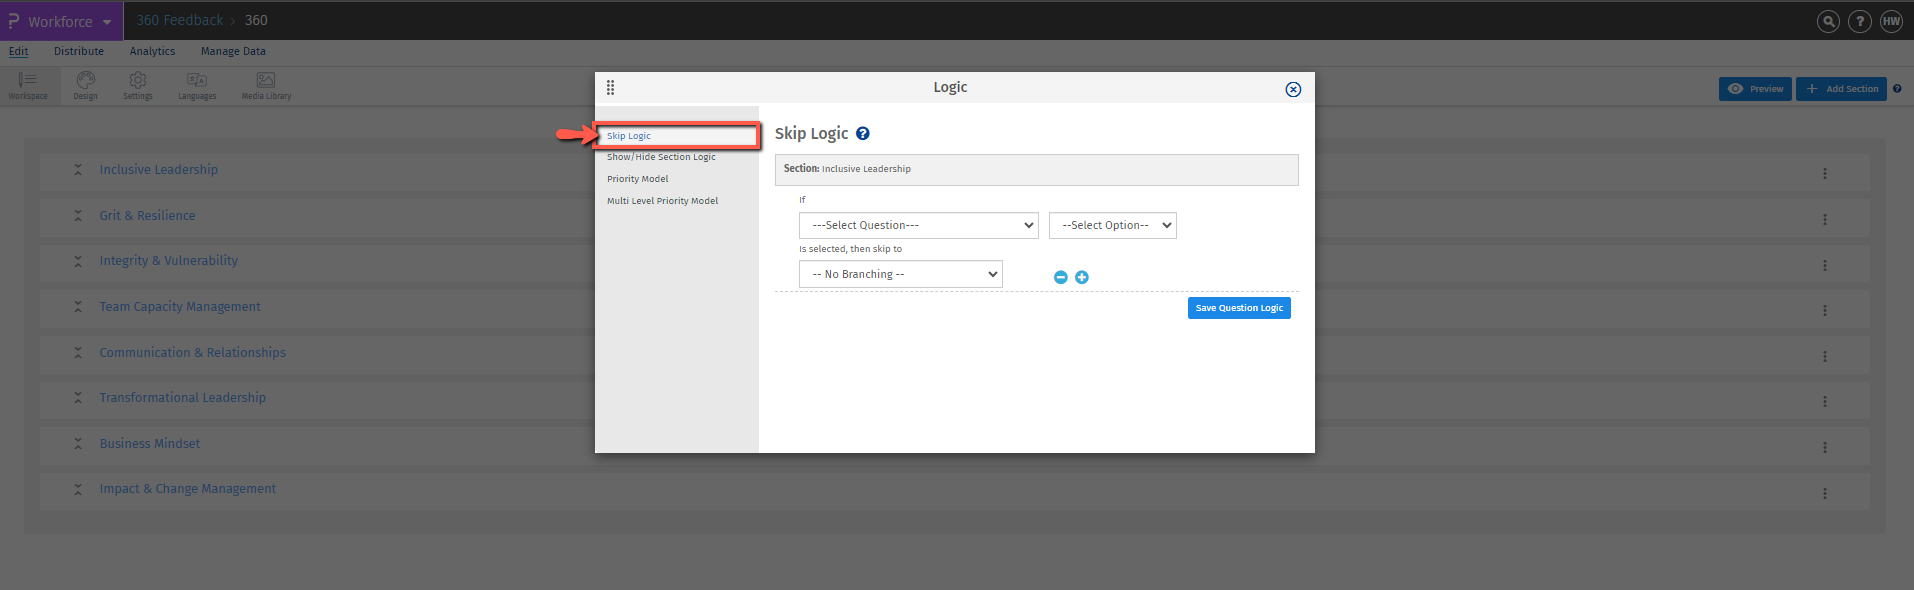Click the blue plus add condition icon
This screenshot has height=590, width=1914.
click(x=1082, y=277)
